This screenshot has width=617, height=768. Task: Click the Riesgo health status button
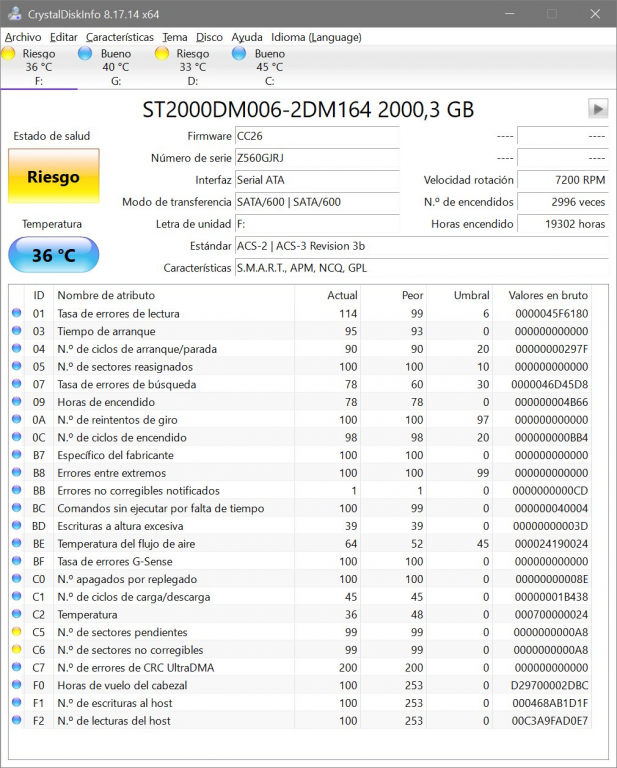tap(54, 177)
